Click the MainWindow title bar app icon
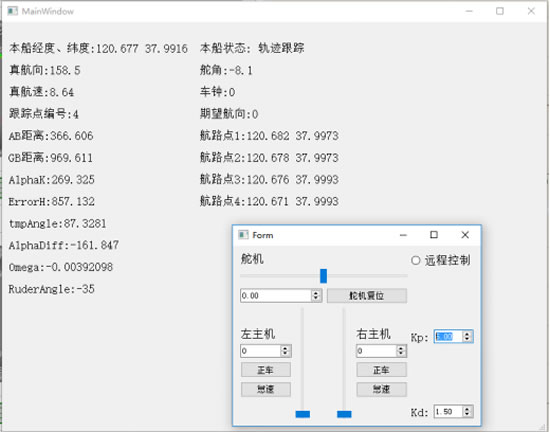 [x=13, y=11]
